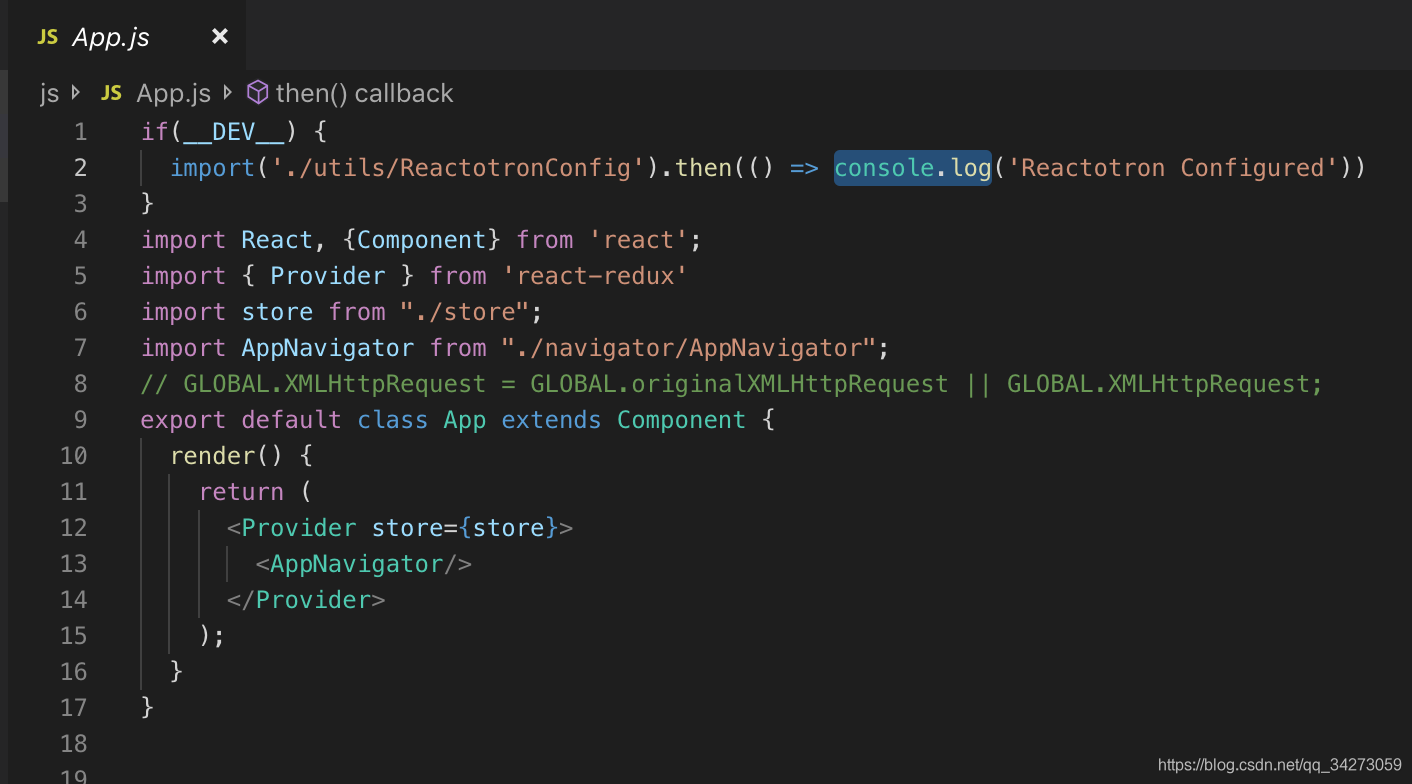The width and height of the screenshot is (1412, 784).
Task: Click line number 2 in gutter
Action: [80, 168]
